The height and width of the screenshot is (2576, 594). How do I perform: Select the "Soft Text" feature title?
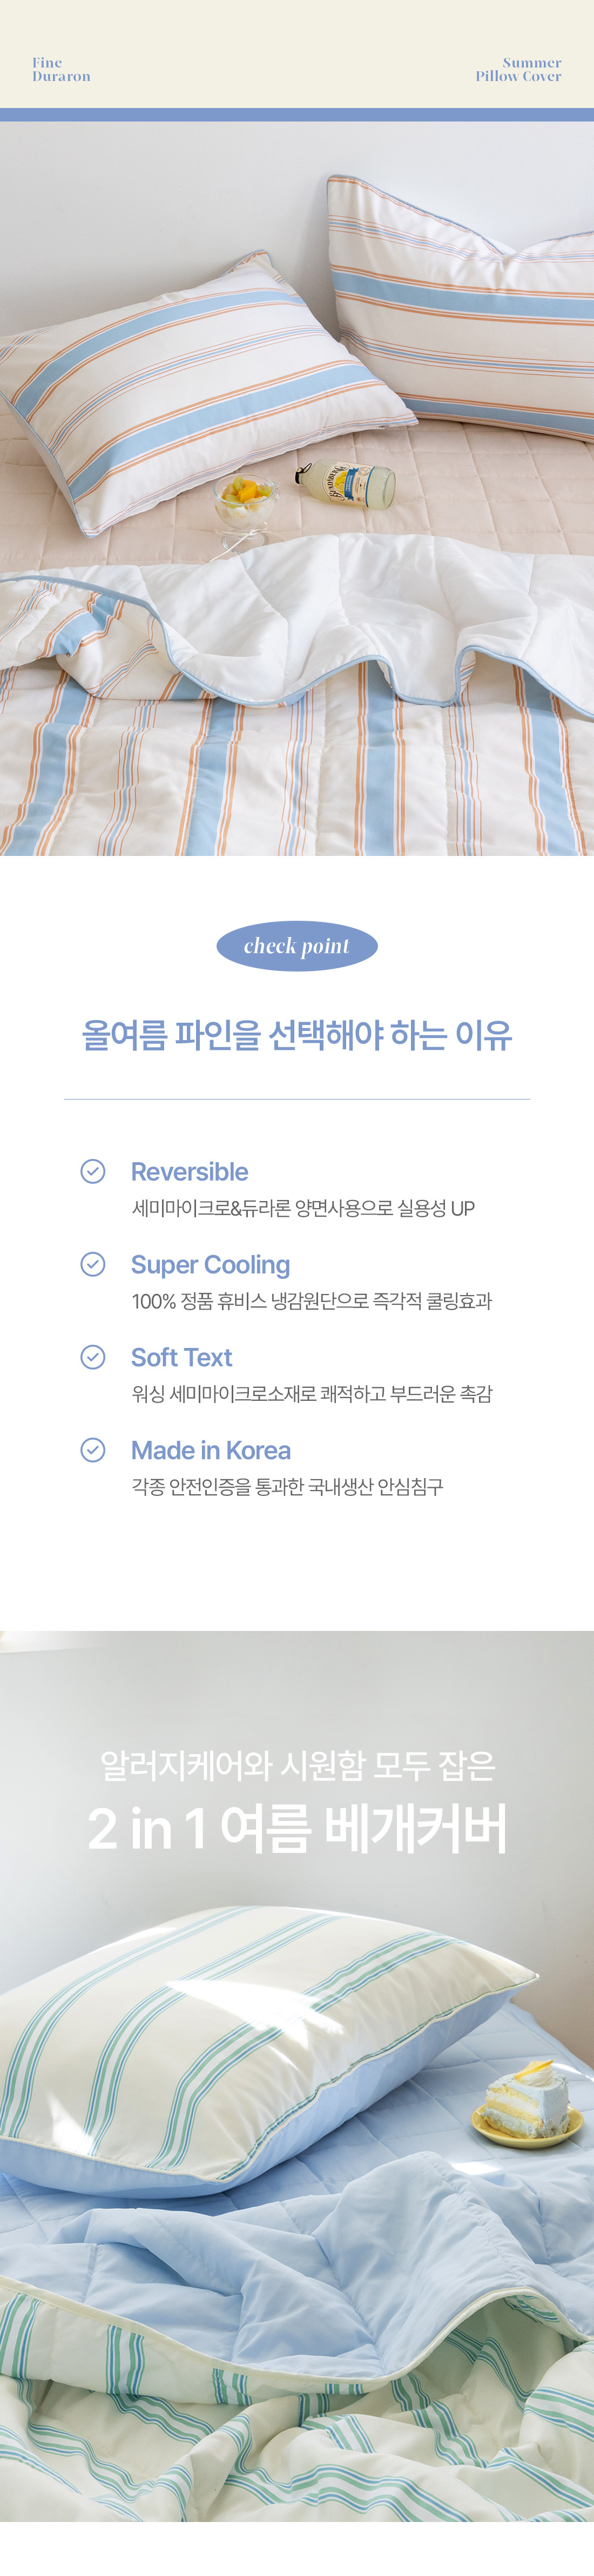coord(181,1358)
